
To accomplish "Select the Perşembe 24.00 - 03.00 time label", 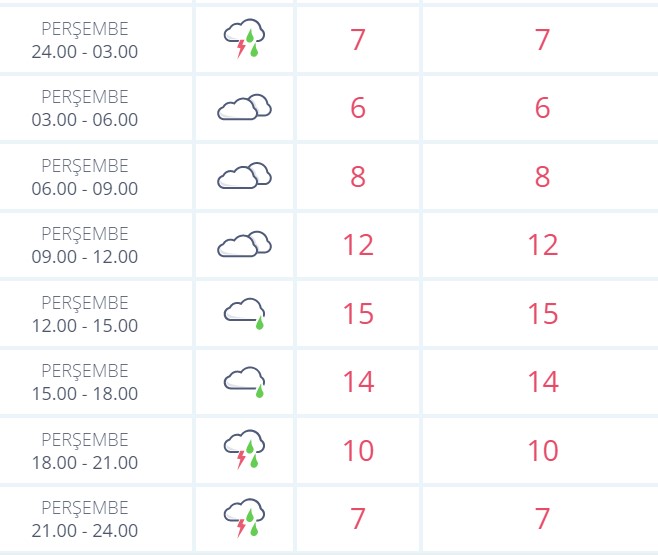I will click(x=85, y=40).
